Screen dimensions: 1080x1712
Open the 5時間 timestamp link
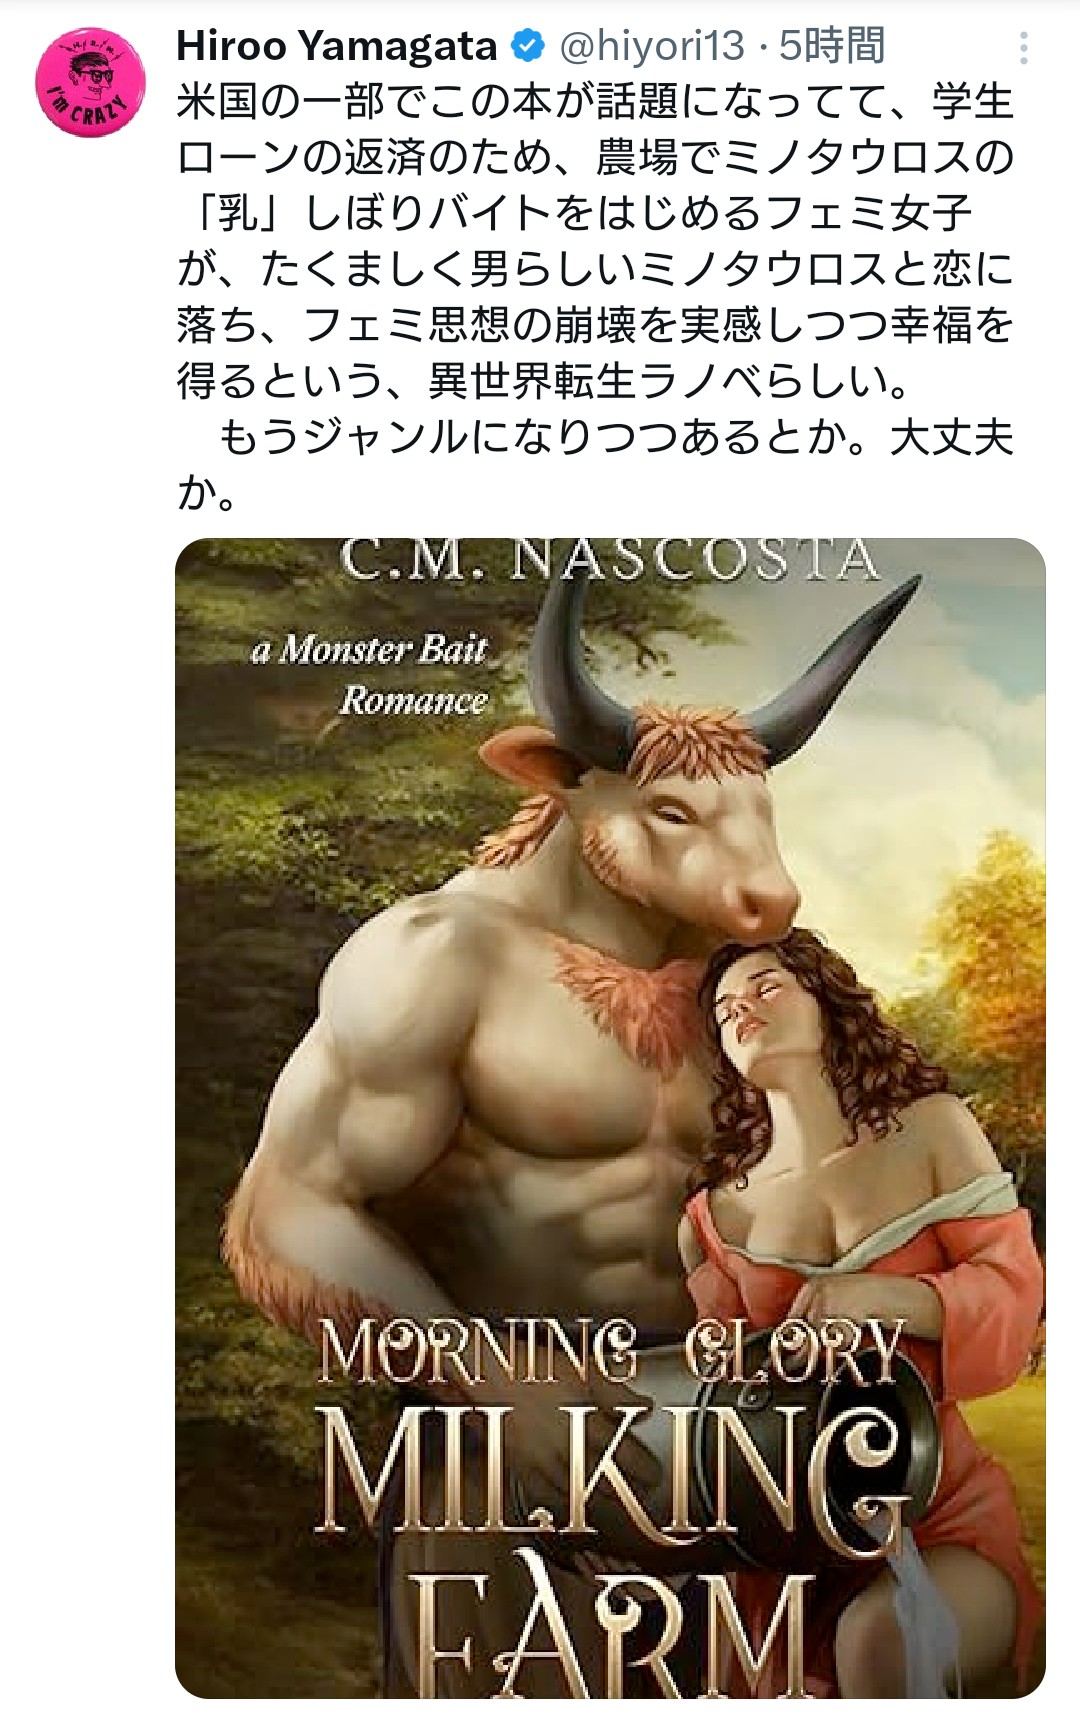832,45
